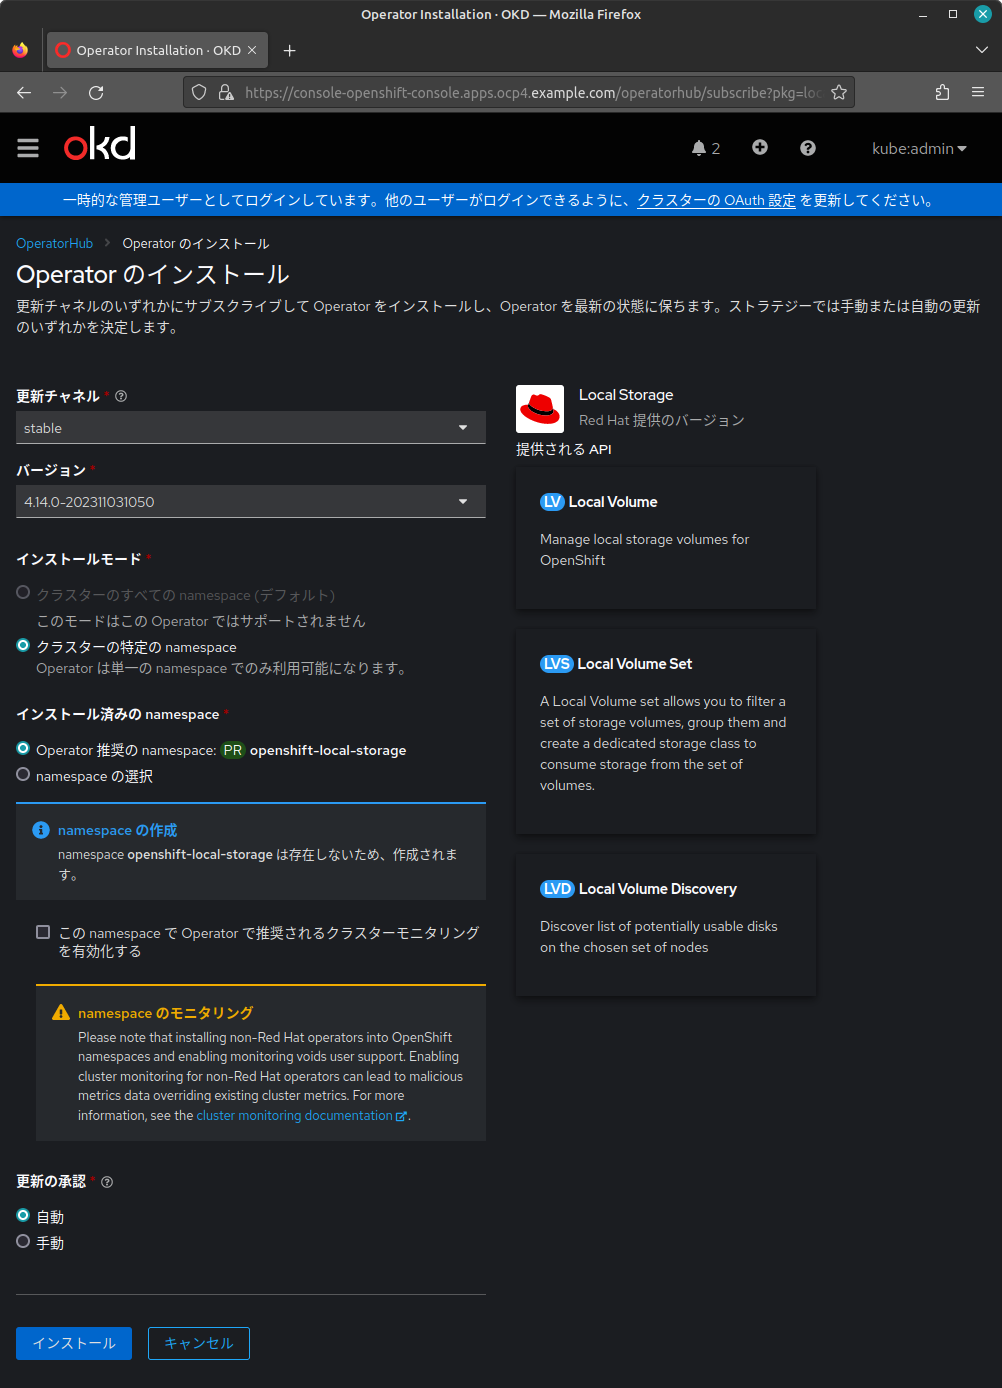Click the plus icon to import YAML
Viewport: 1002px width, 1388px height.
[760, 147]
